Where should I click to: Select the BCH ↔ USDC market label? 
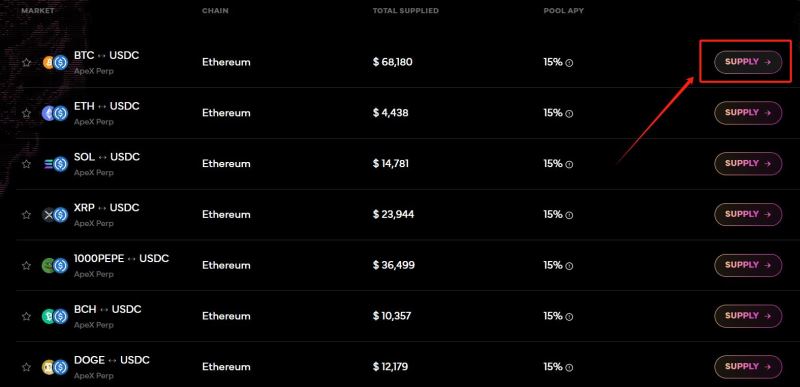click(x=108, y=309)
